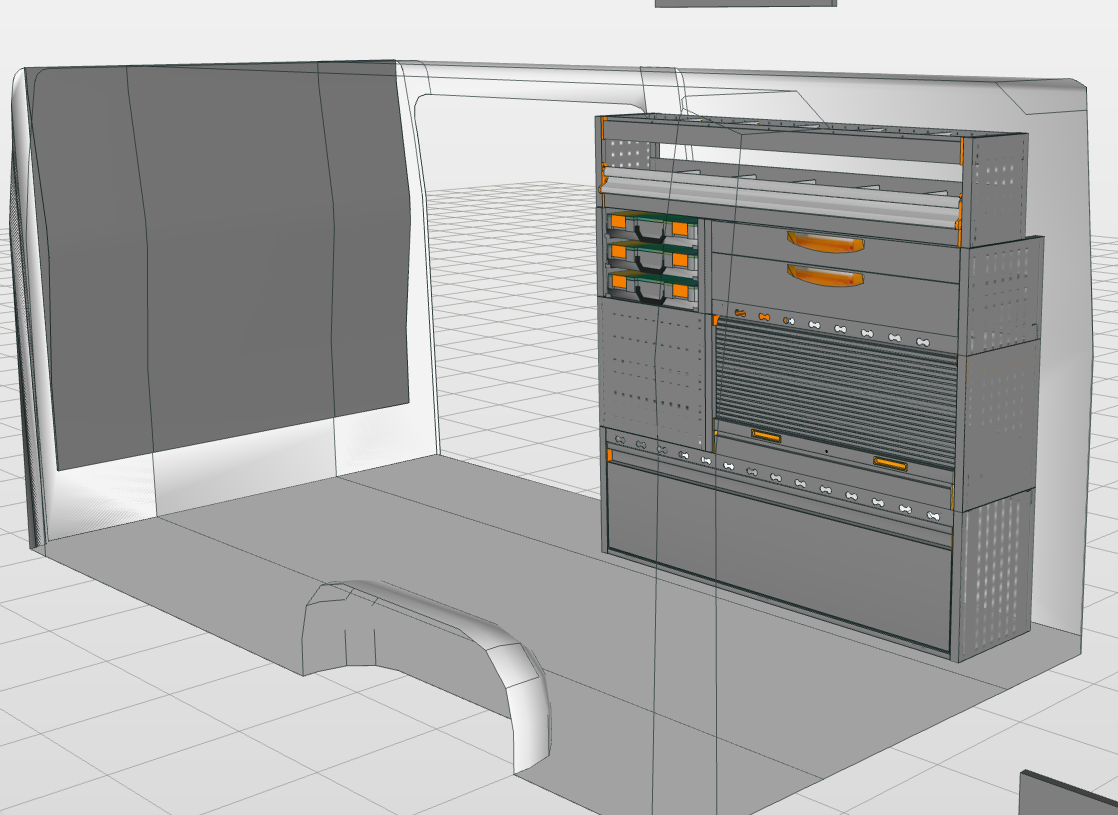Select the second orange drawer handle

pyautogui.click(x=825, y=274)
